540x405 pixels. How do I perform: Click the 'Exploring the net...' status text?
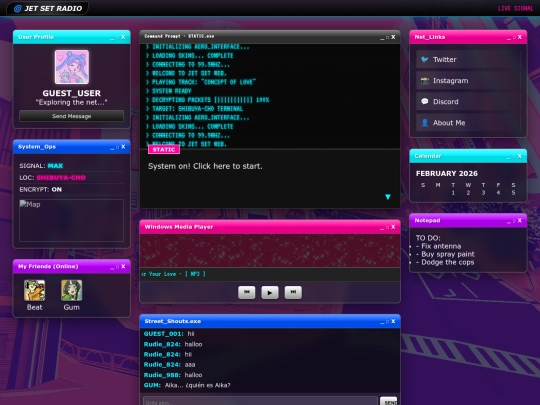[x=72, y=102]
